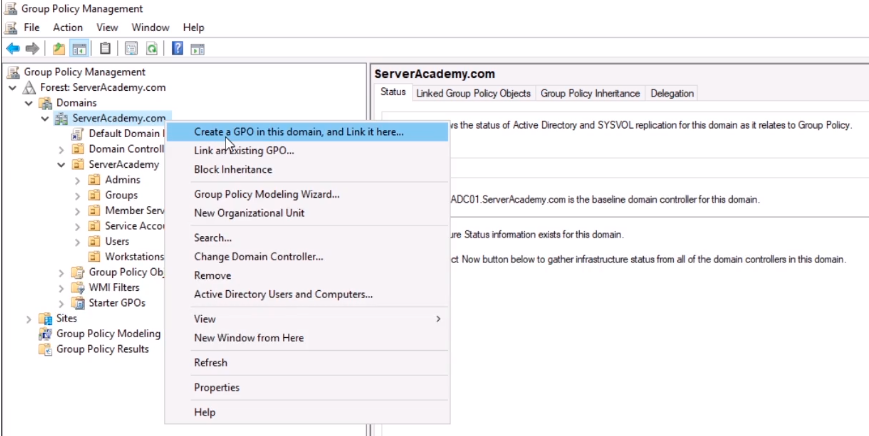The image size is (869, 436).
Task: Toggle the Show/Hide Console Tree icon
Action: 78,48
